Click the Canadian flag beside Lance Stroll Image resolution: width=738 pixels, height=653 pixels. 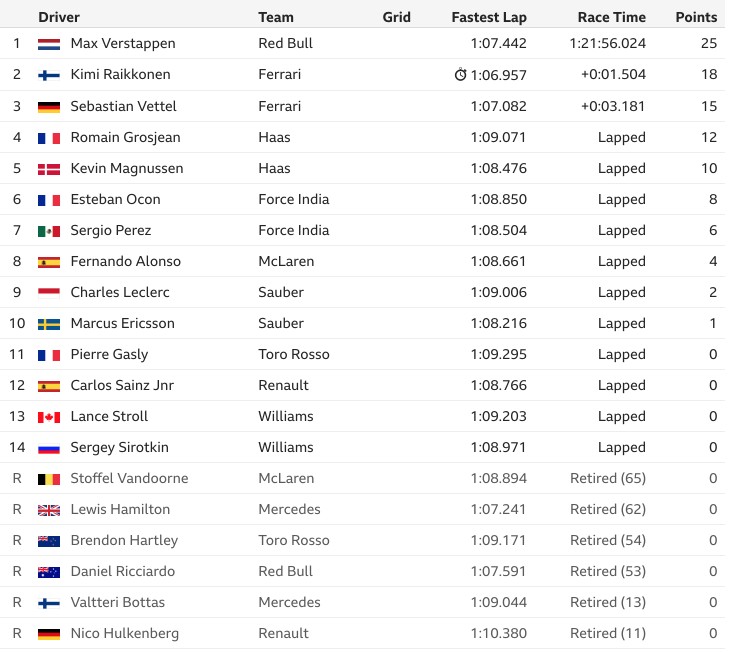click(49, 417)
